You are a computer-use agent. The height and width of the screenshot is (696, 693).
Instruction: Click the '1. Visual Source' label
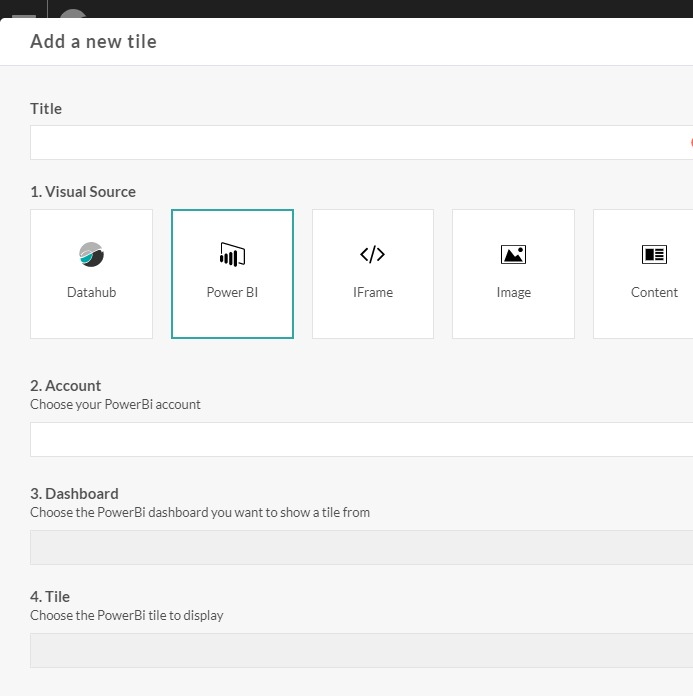[x=83, y=192]
